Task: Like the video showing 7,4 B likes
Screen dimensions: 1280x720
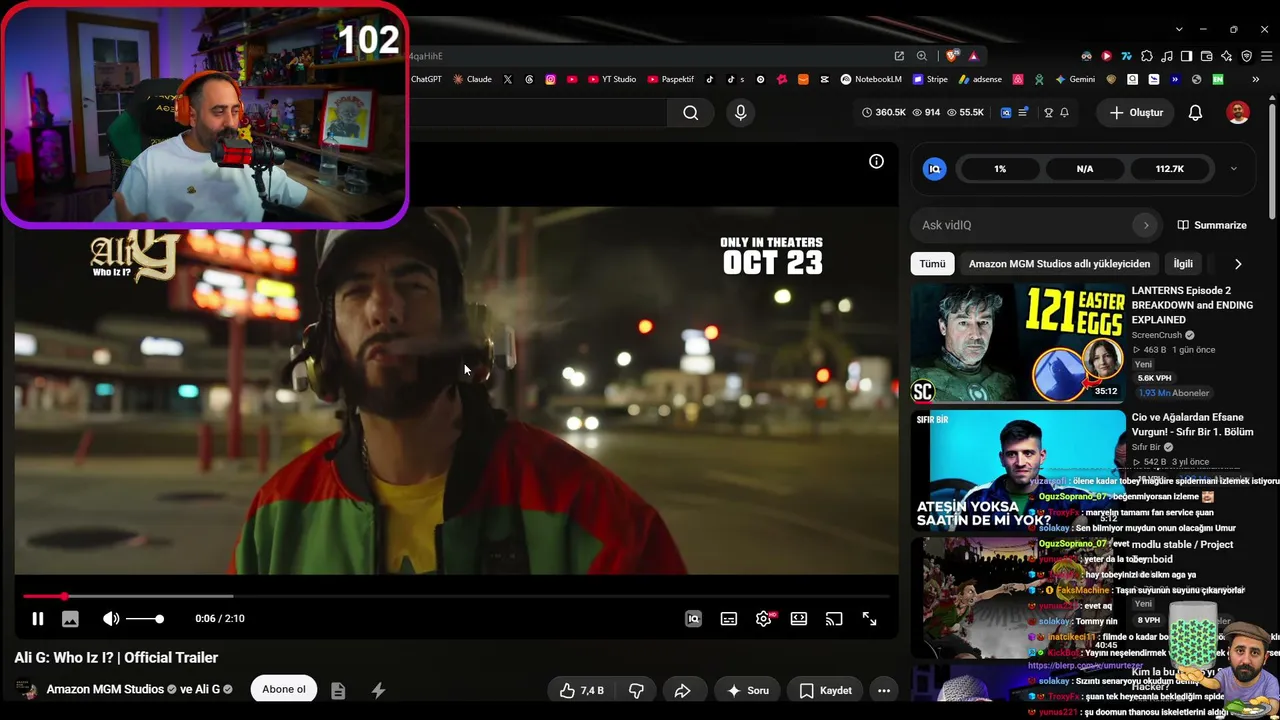Action: [x=581, y=690]
